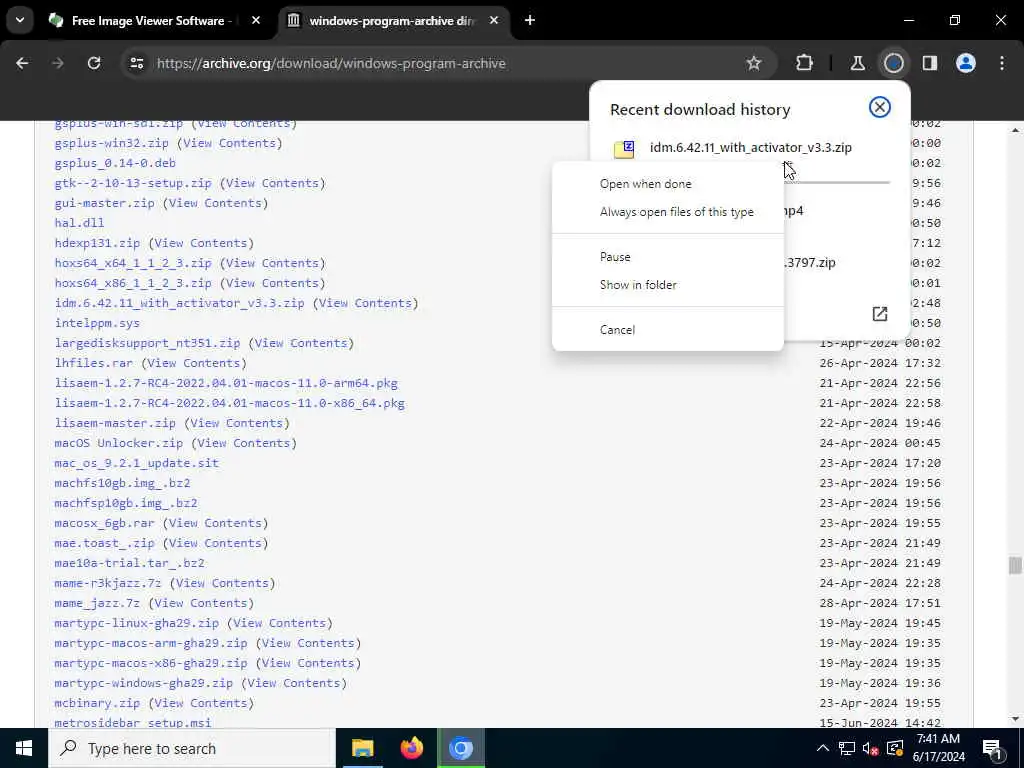This screenshot has height=768, width=1024.
Task: Open lisaem x86_64.pkg link
Action: click(230, 403)
